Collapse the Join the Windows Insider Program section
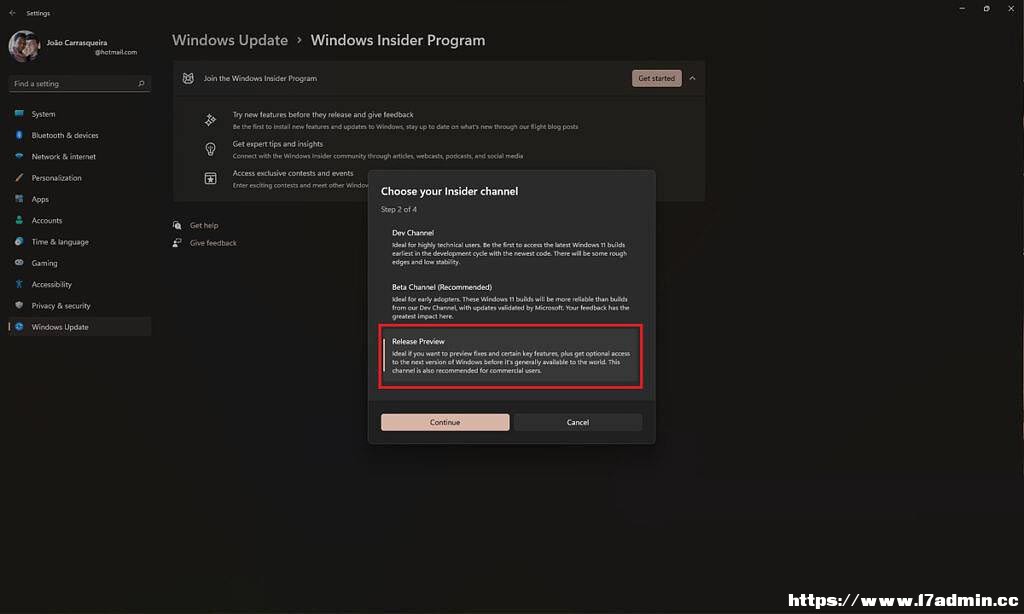The image size is (1024, 614). [x=692, y=78]
